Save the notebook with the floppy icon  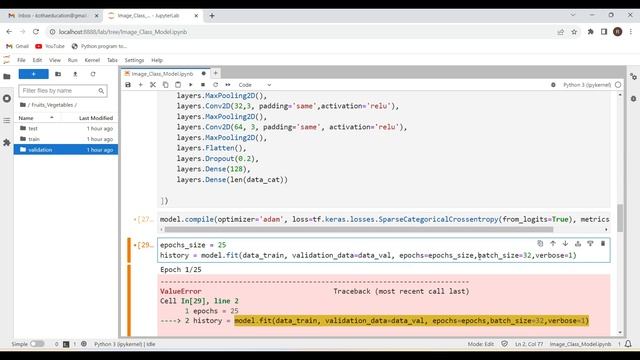point(128,85)
